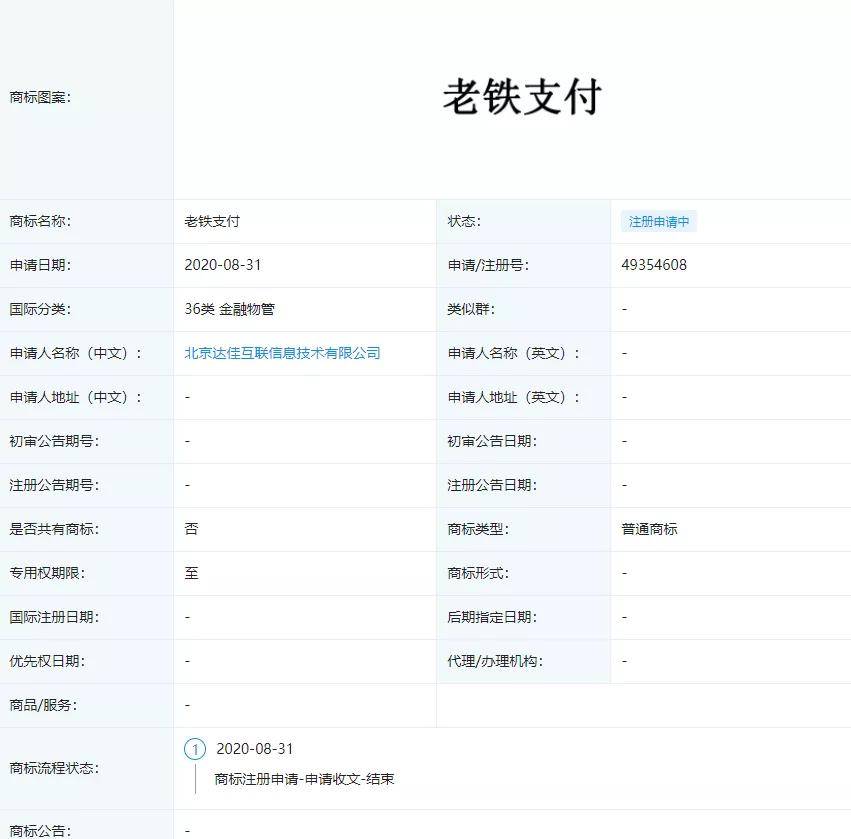Click the 国际分类 field label

40,309
